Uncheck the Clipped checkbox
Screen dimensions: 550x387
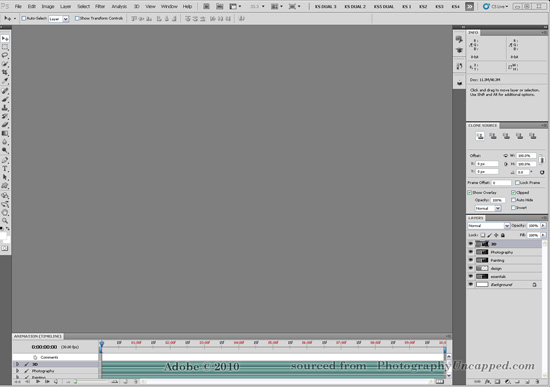514,192
